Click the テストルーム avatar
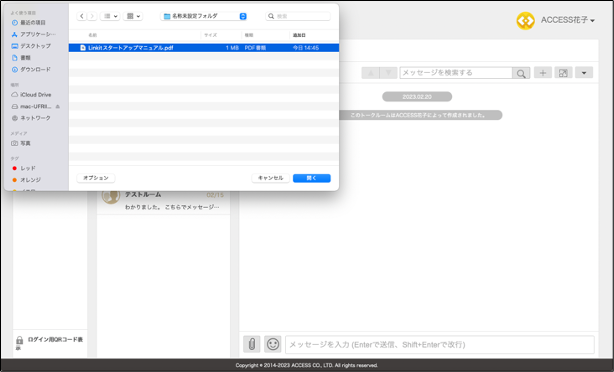The image size is (614, 372). [111, 197]
